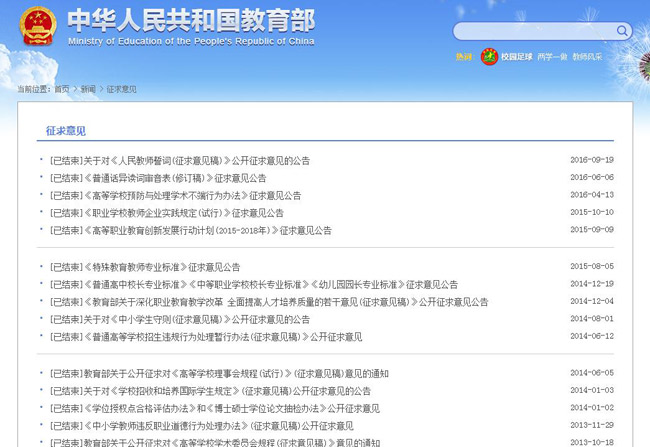This screenshot has width=650, height=447.
Task: Open the 人民教师誓词 consultation notice
Action: [x=180, y=160]
